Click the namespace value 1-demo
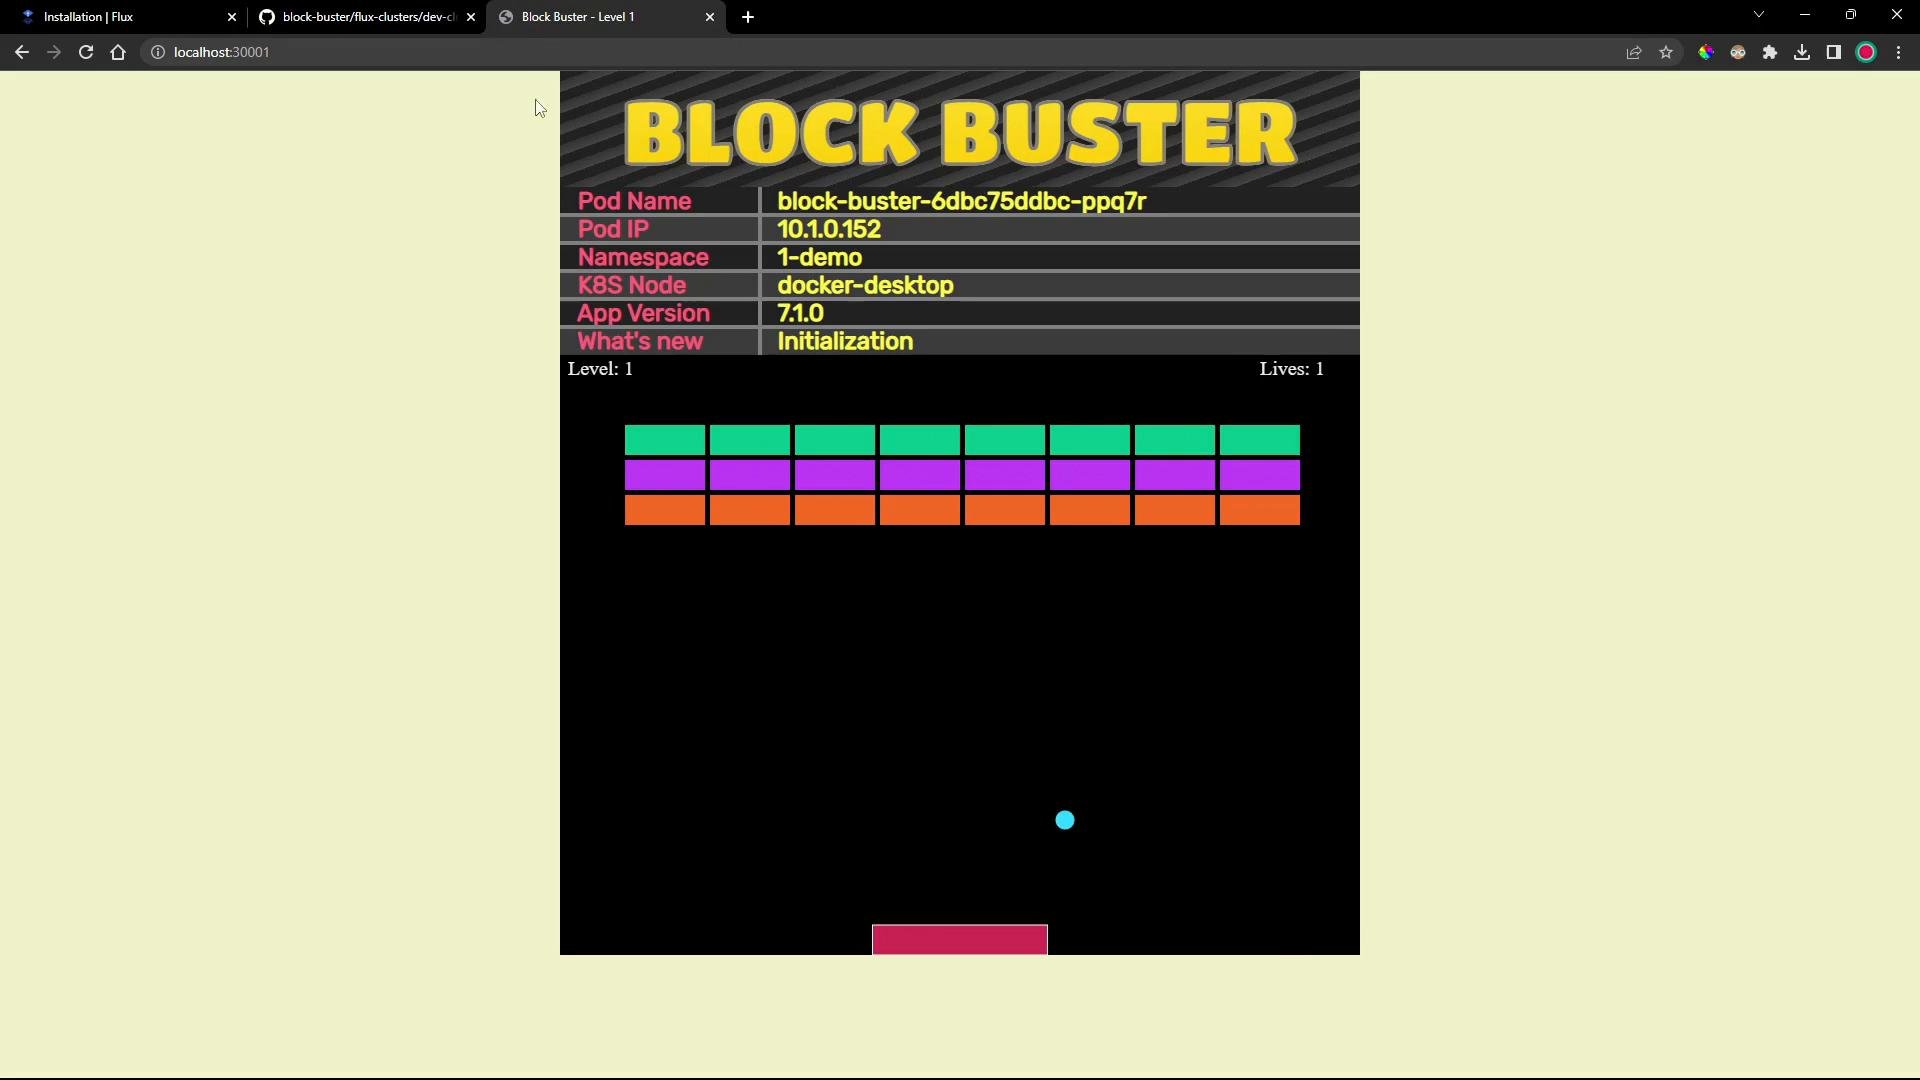 [x=819, y=257]
